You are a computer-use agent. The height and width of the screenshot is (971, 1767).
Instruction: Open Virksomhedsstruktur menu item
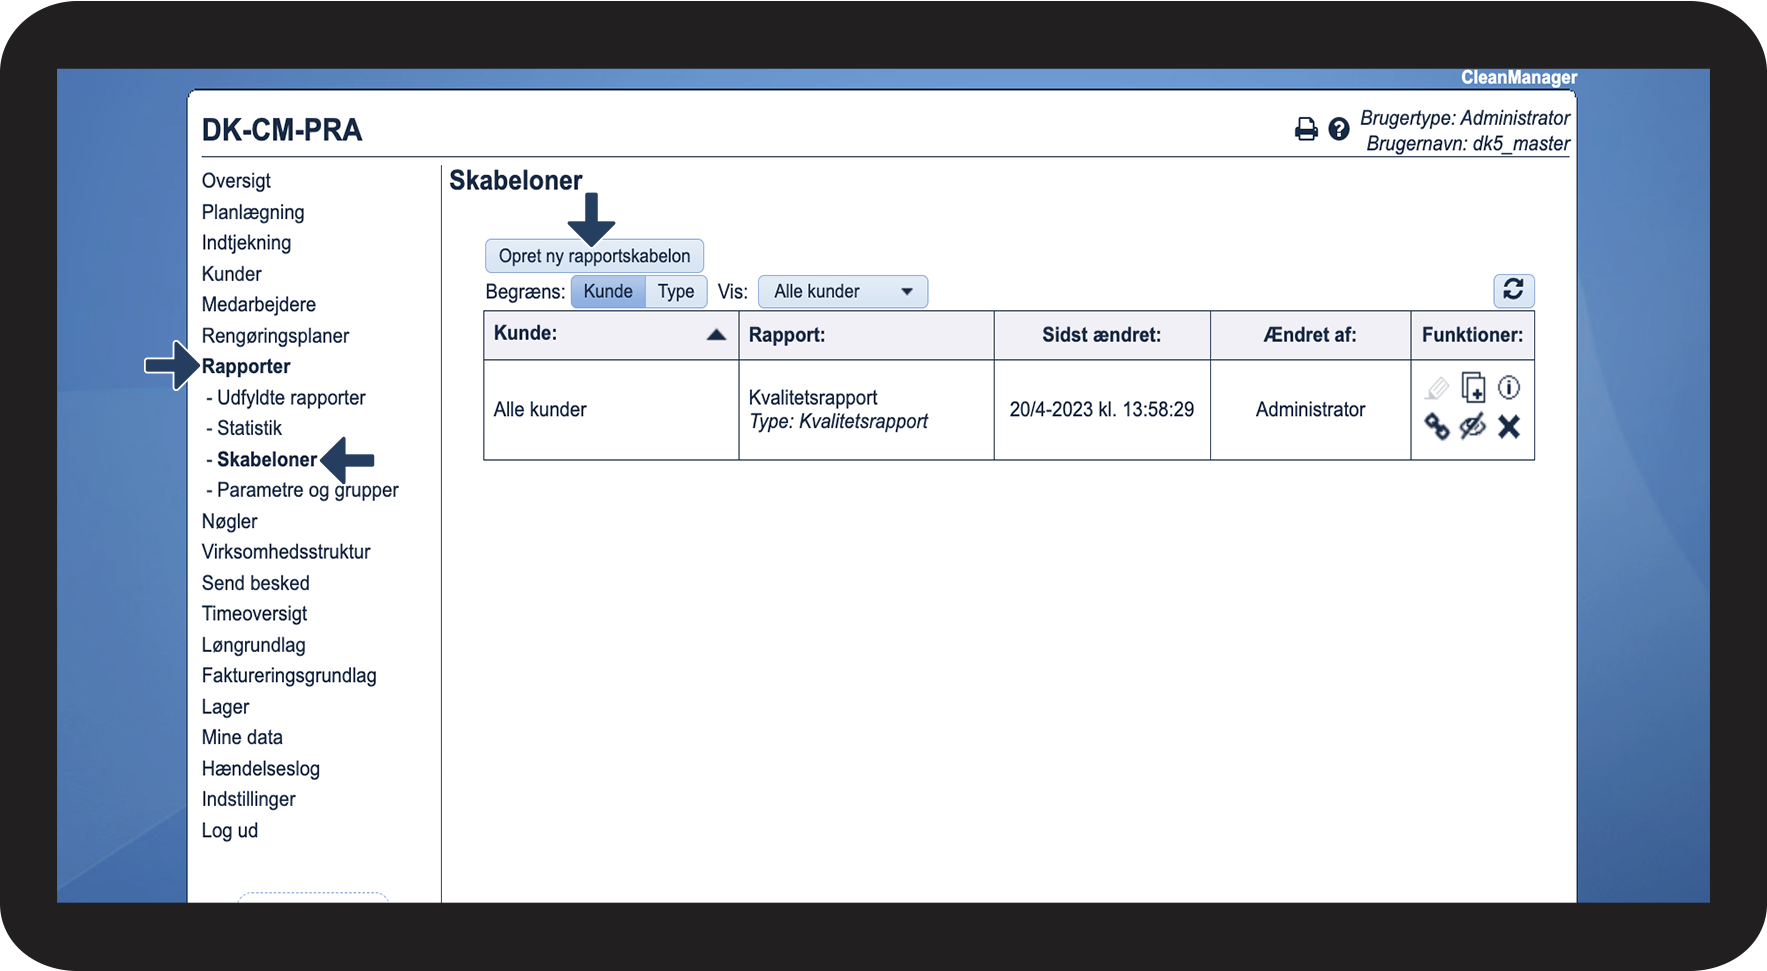pyautogui.click(x=286, y=552)
